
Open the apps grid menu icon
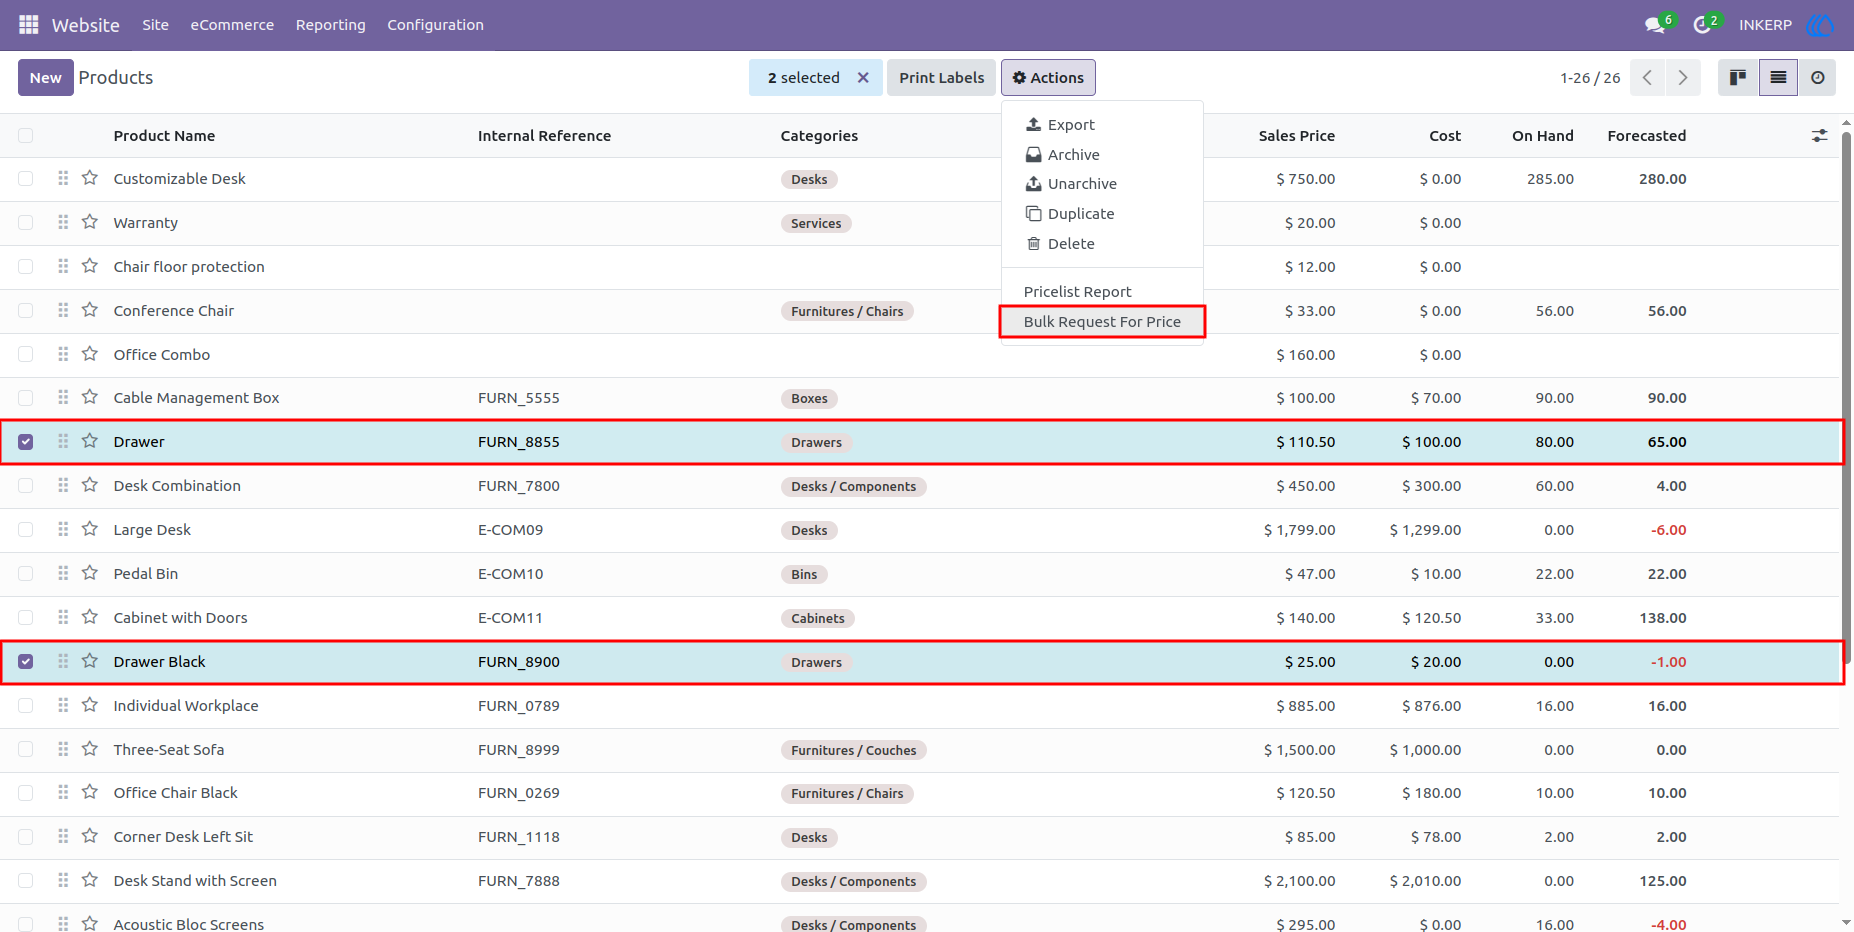point(29,24)
